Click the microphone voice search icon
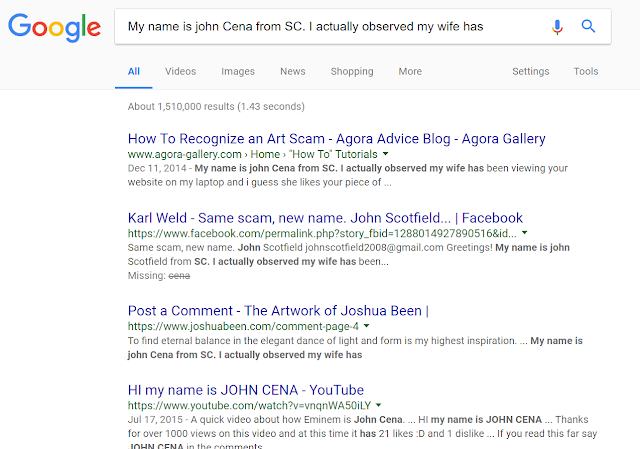 [x=557, y=27]
